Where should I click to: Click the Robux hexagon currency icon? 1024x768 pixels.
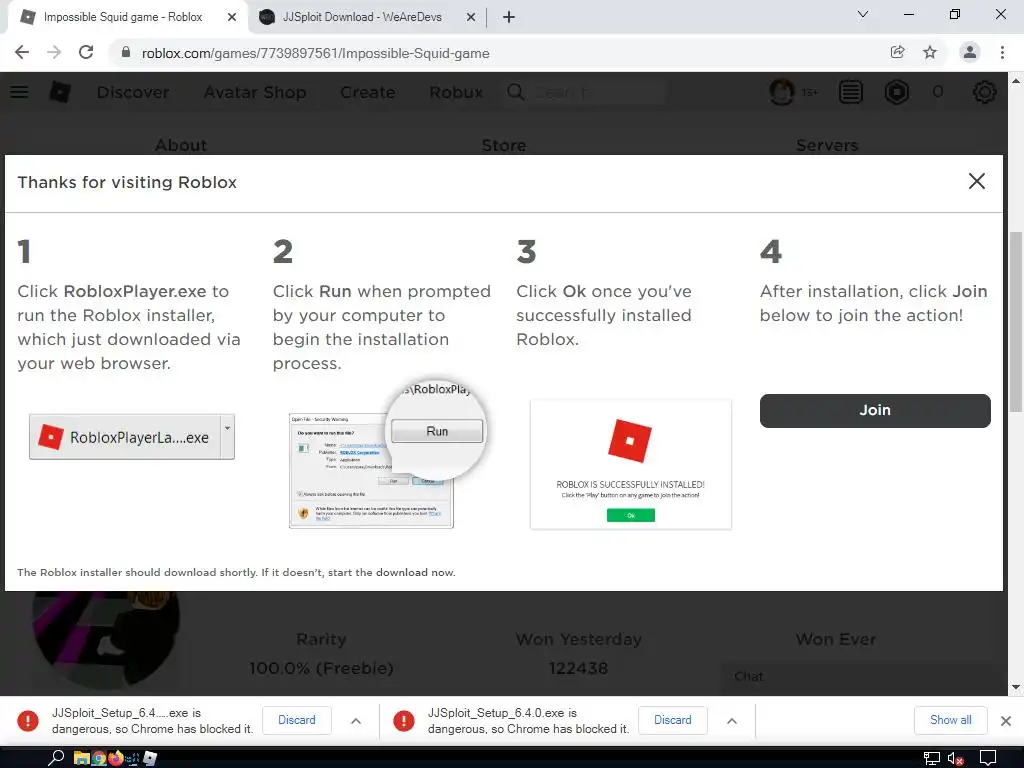tap(897, 92)
